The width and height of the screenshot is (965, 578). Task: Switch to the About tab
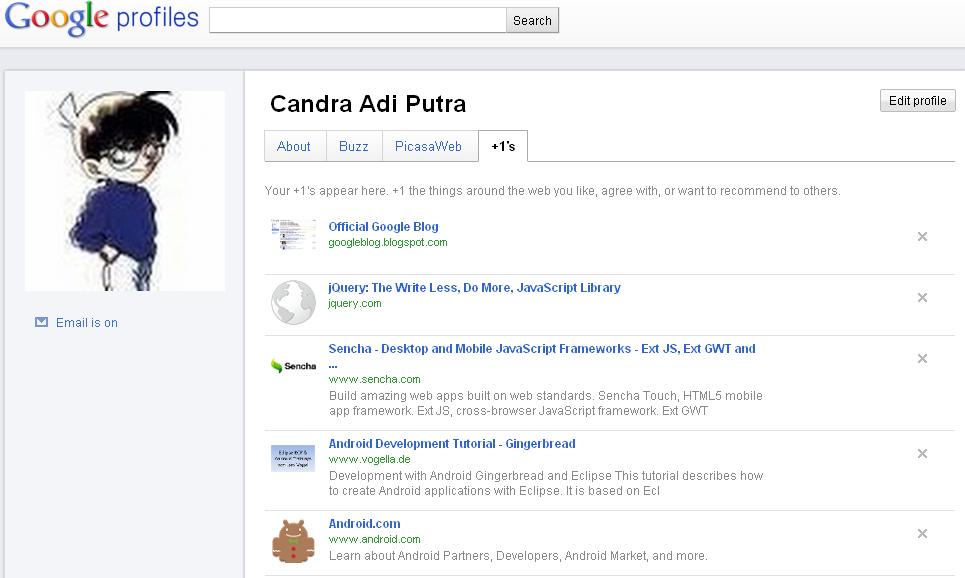(294, 146)
